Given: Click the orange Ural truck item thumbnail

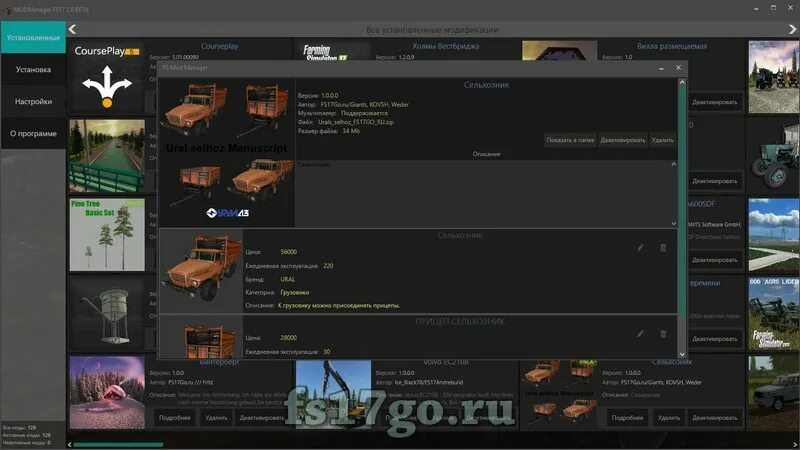Looking at the screenshot, I should [x=202, y=271].
